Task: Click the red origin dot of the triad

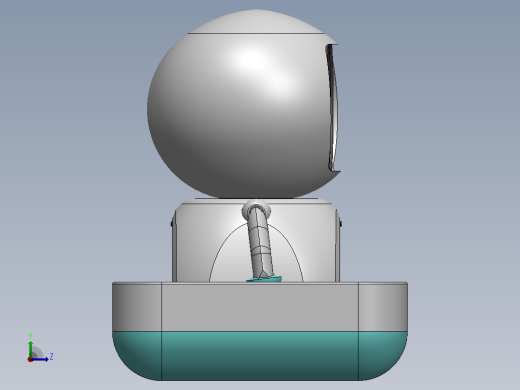Action: [x=30, y=360]
